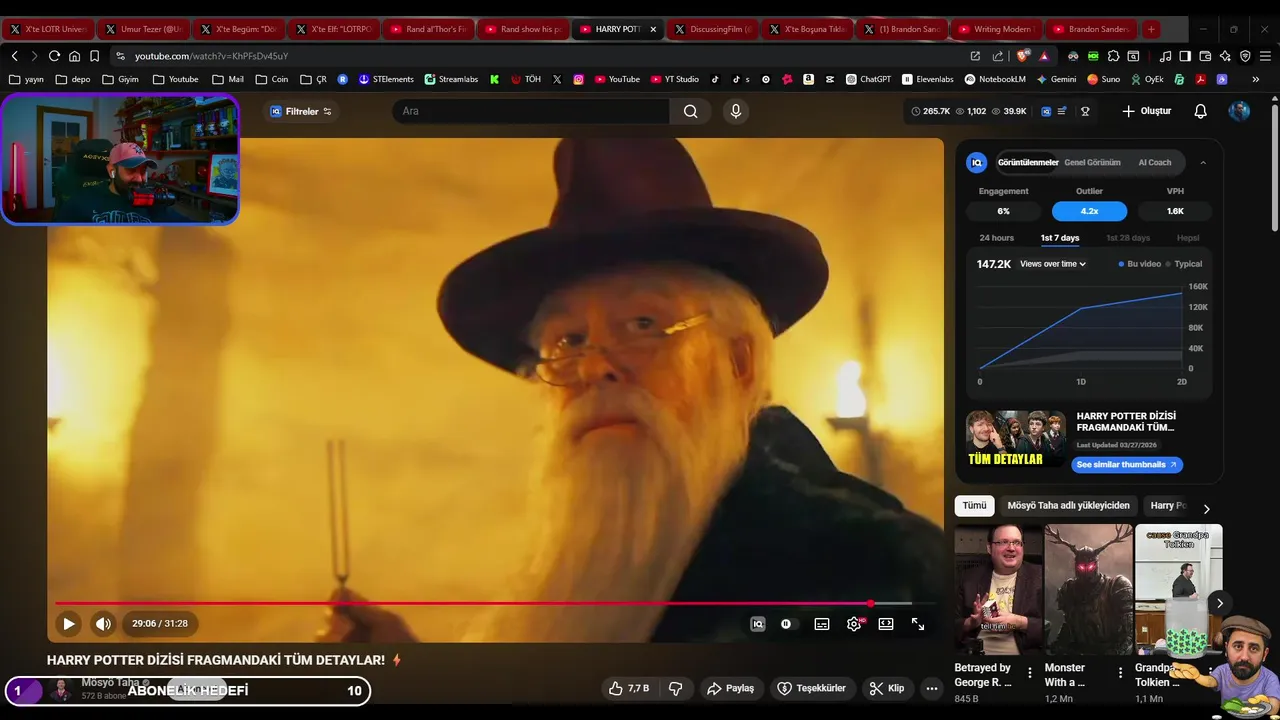Select the Tümü filter chip
The width and height of the screenshot is (1280, 720).
click(974, 506)
